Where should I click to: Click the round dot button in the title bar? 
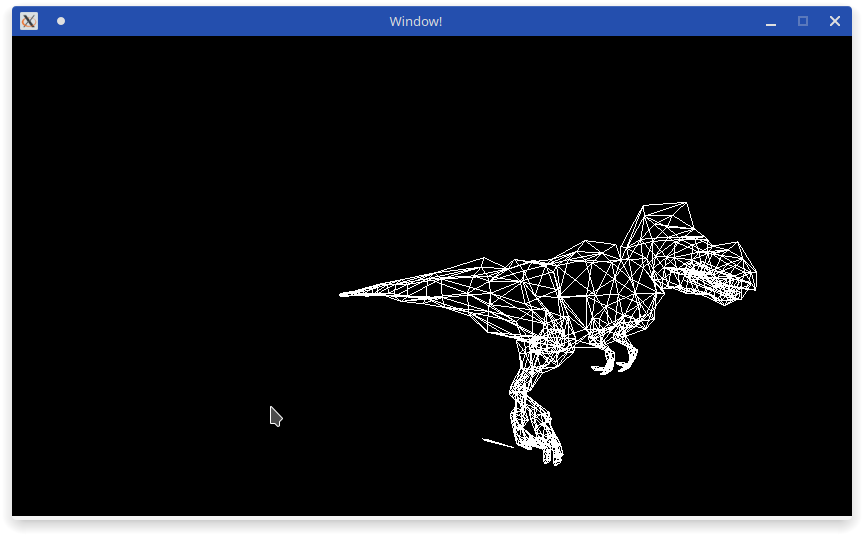pos(61,21)
